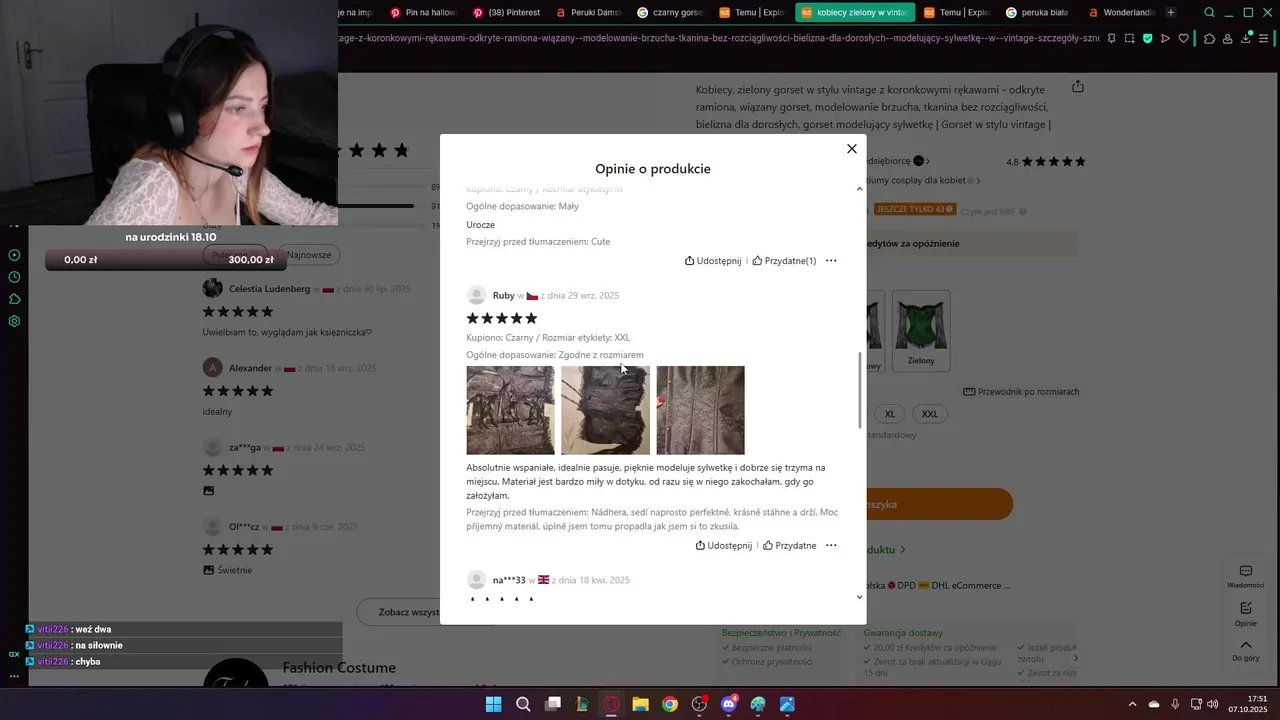
Task: Click the Najnowsze sort button in the background reviews
Action: tap(309, 255)
